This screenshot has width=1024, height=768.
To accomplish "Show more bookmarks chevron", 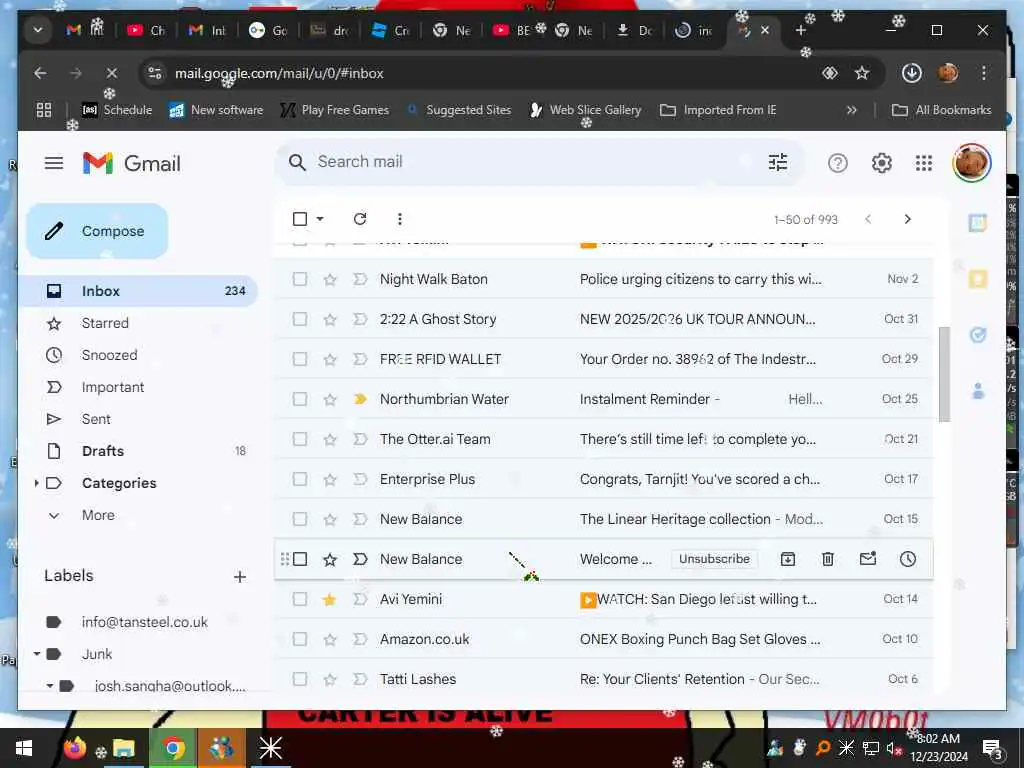I will point(852,110).
